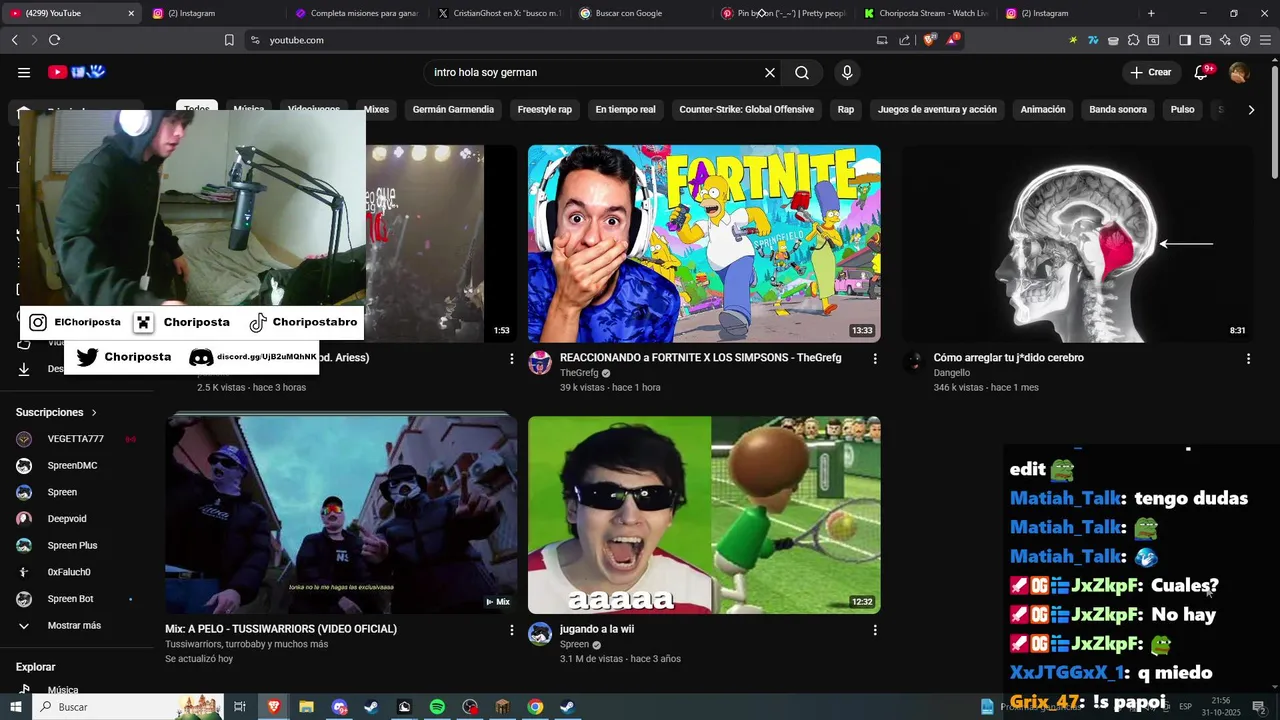Open Google Chrome from the taskbar
1280x720 pixels.
(535, 707)
